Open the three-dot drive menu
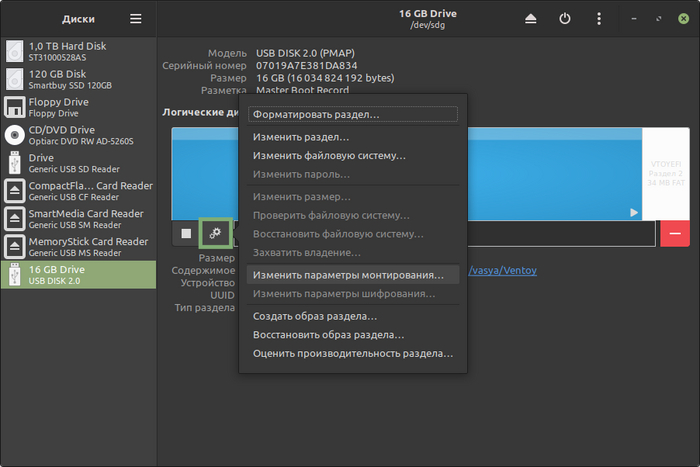 click(599, 18)
